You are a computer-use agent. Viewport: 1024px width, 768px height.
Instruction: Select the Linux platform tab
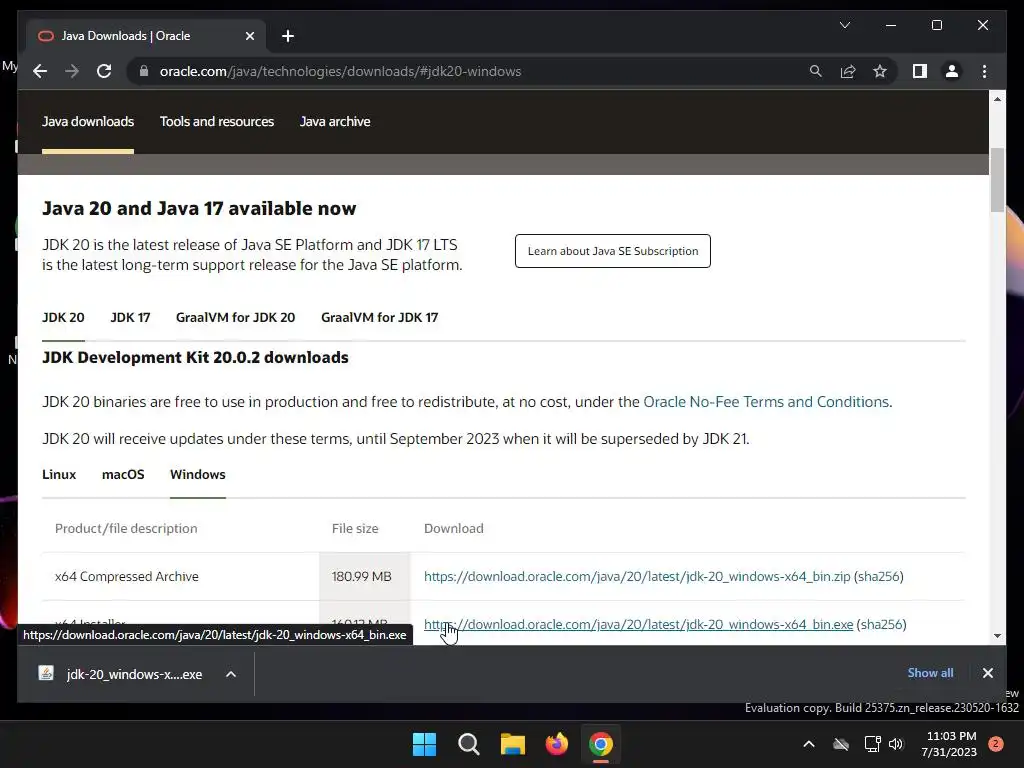point(59,475)
